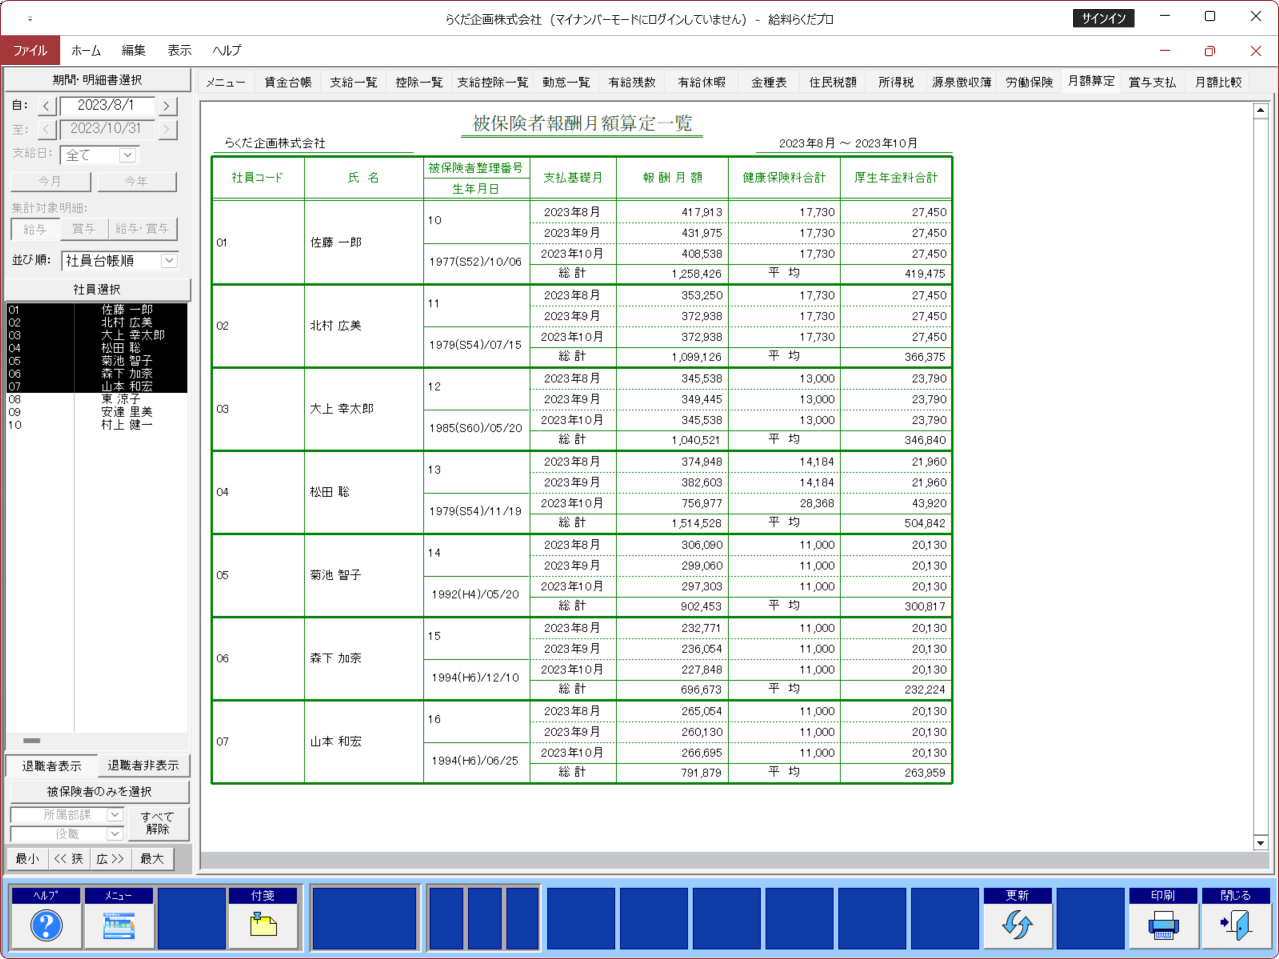This screenshot has height=959, width=1279.
Task: Select employee 01 佐藤 一郎 in list
Action: [96, 310]
